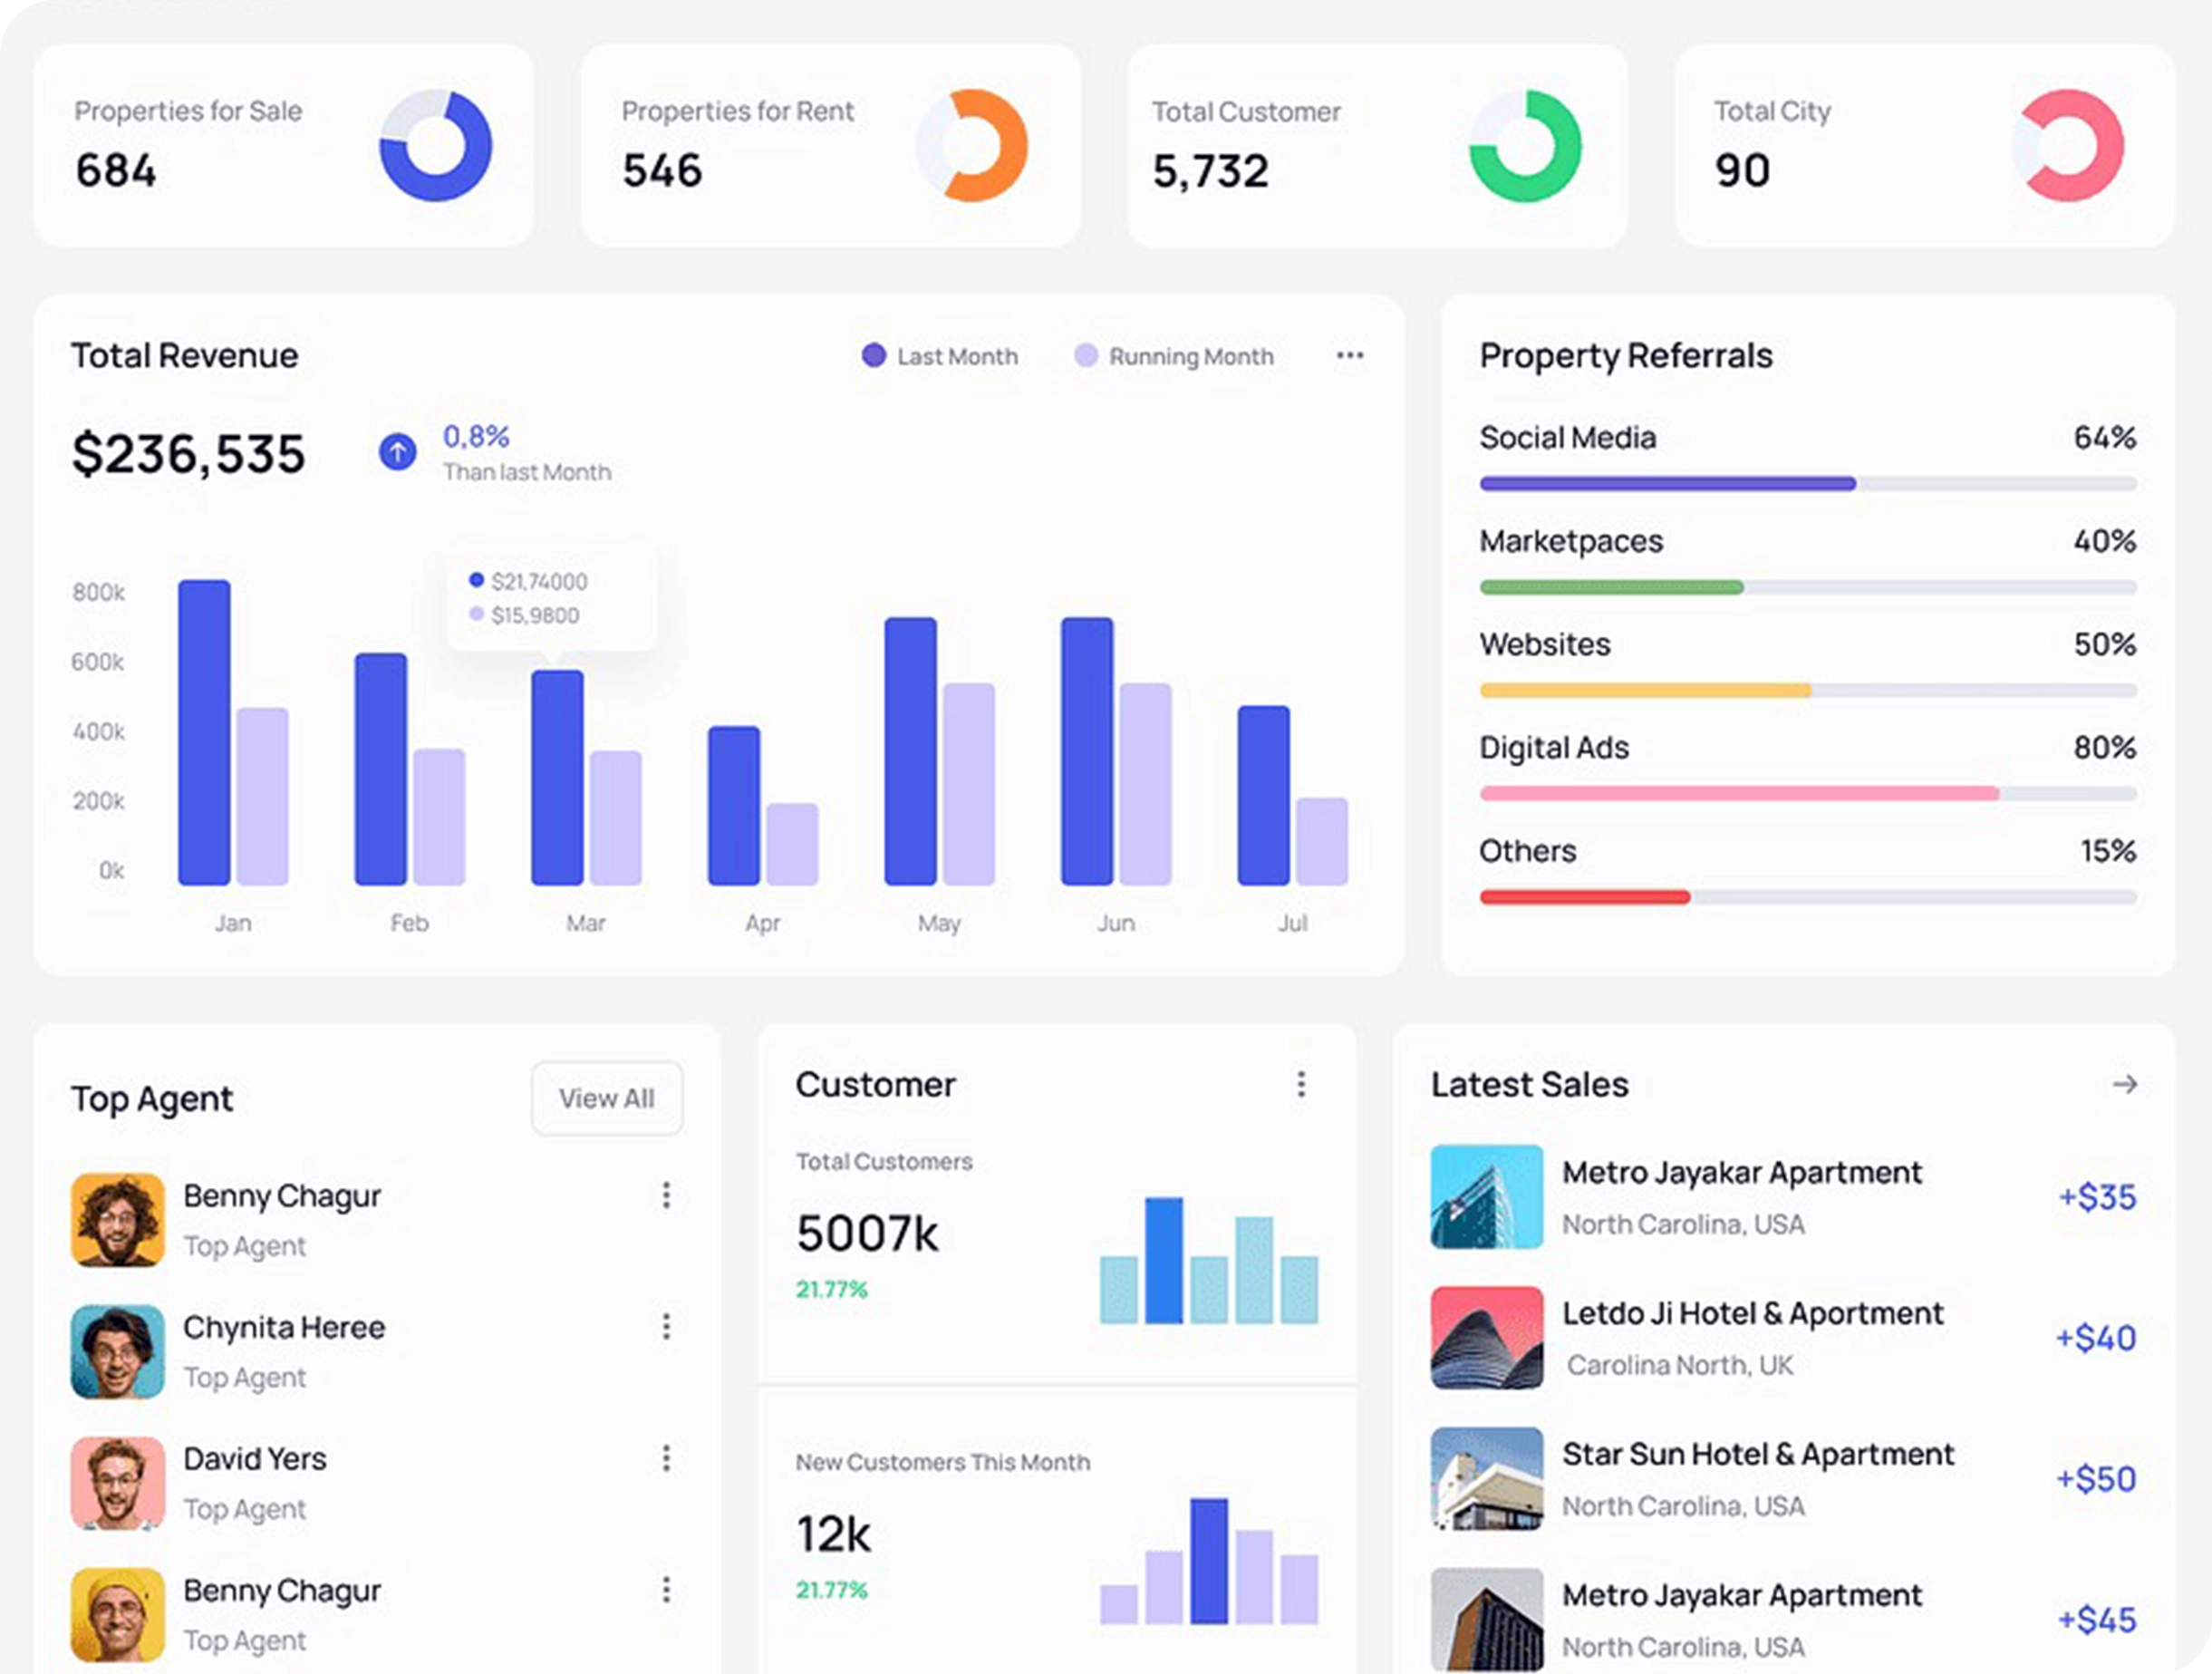Select the Total Revenue panel header

pos(183,355)
